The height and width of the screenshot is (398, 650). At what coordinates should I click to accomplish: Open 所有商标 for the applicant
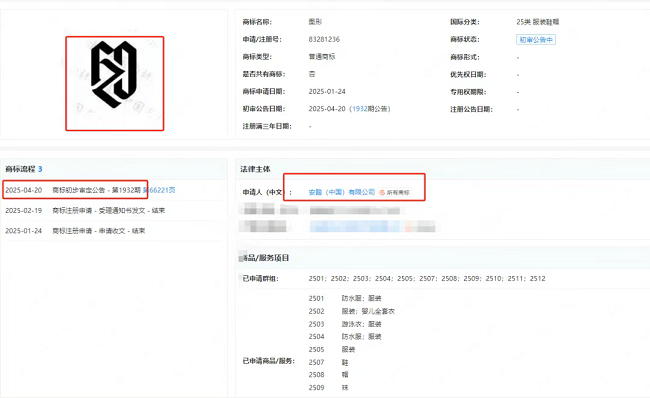pos(394,192)
